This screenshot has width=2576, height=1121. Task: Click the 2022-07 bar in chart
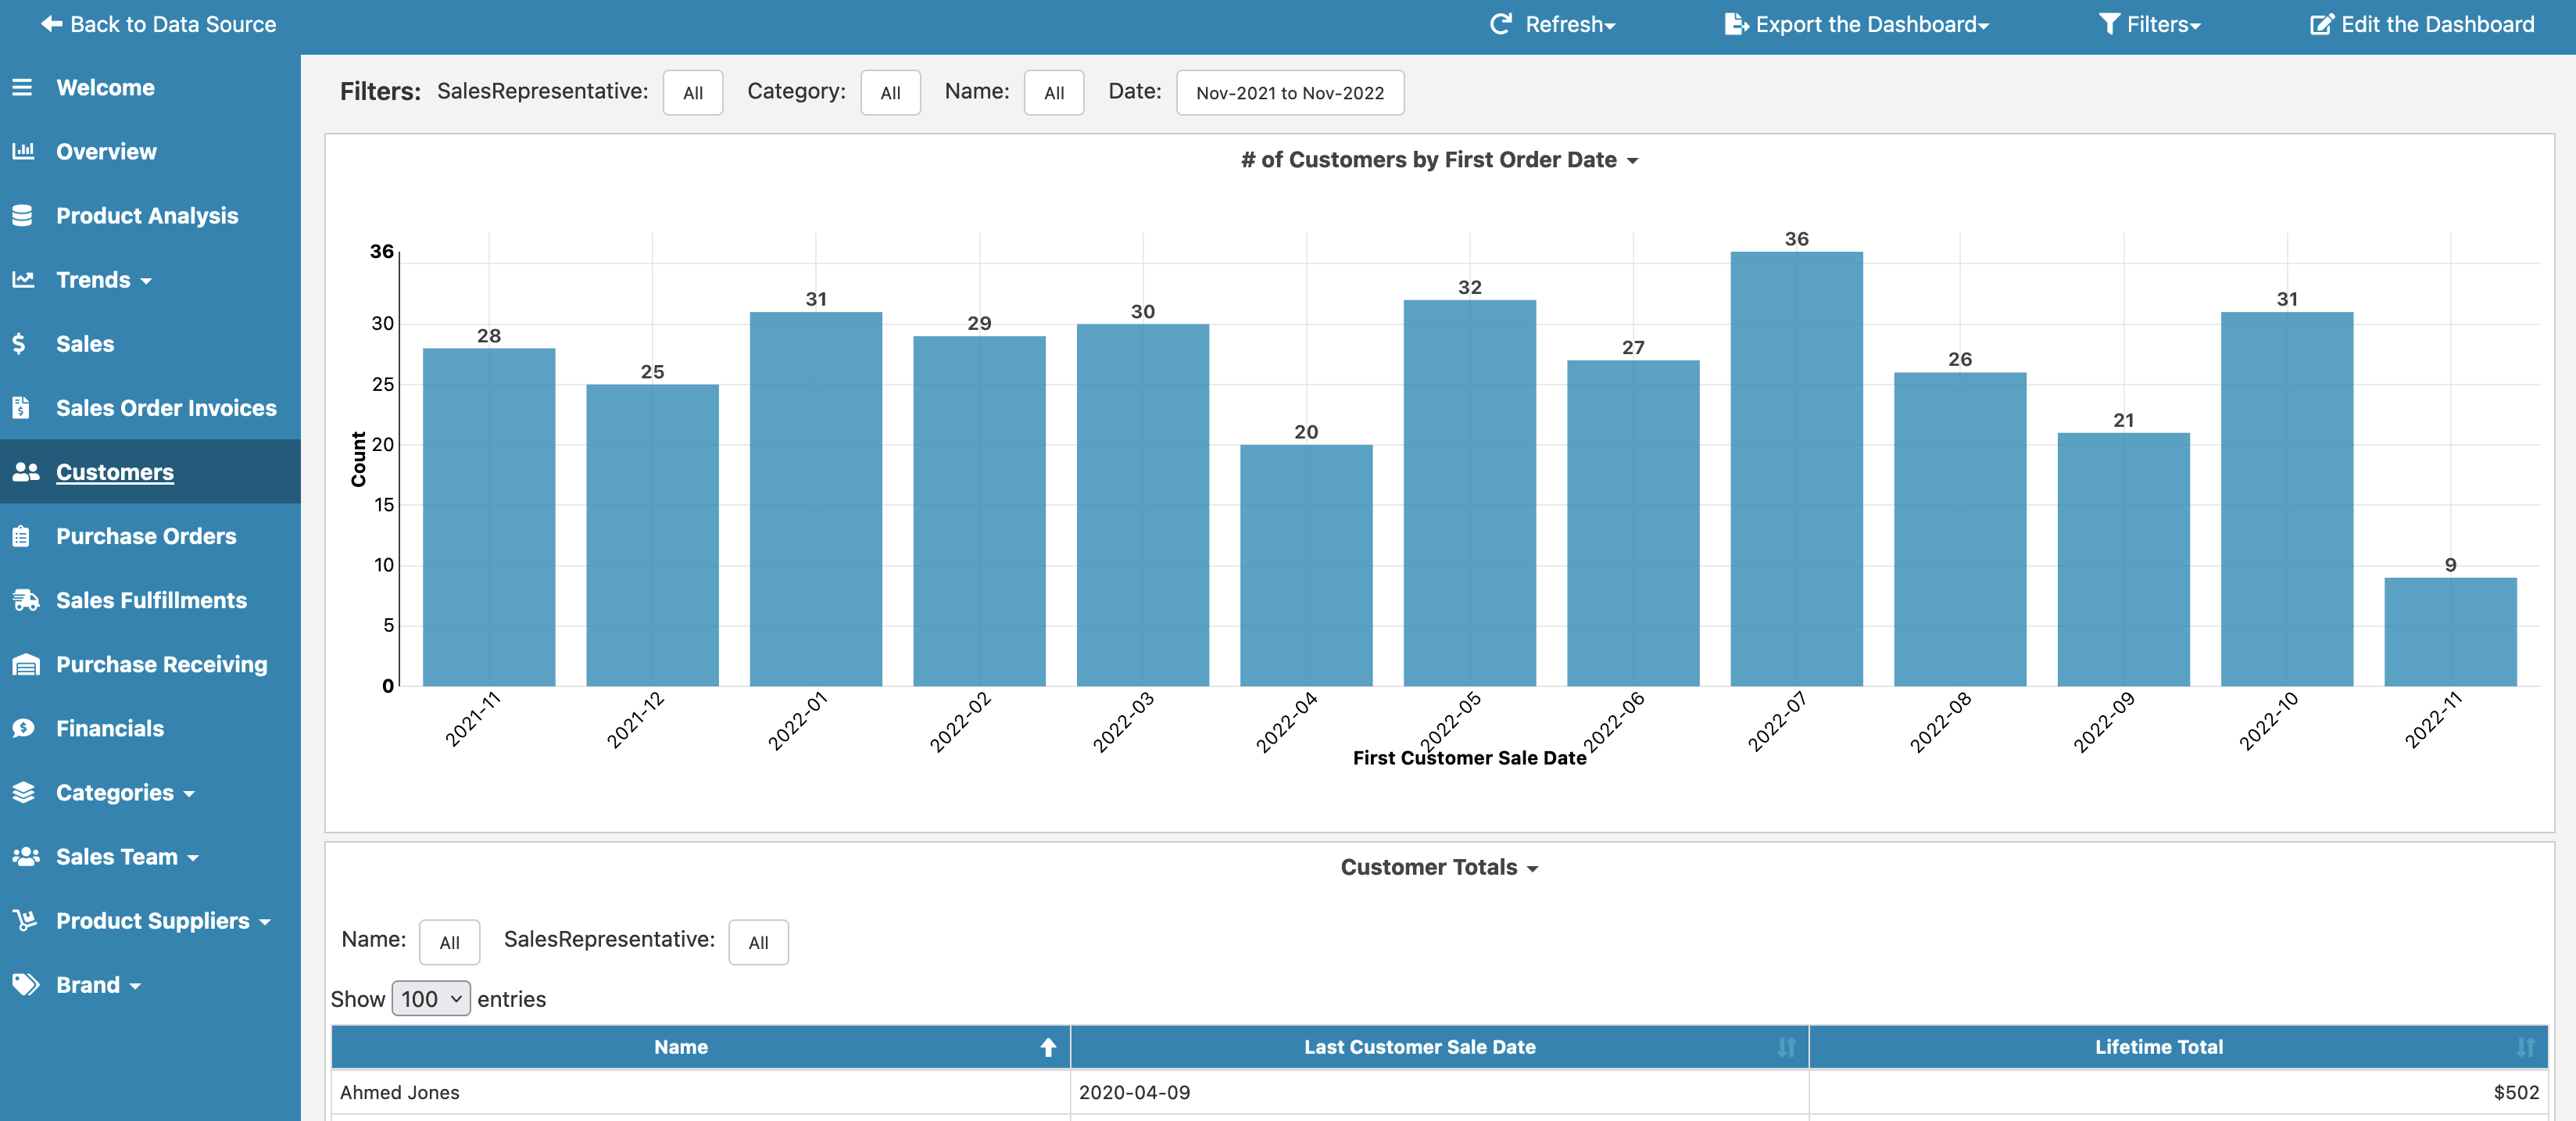1796,470
